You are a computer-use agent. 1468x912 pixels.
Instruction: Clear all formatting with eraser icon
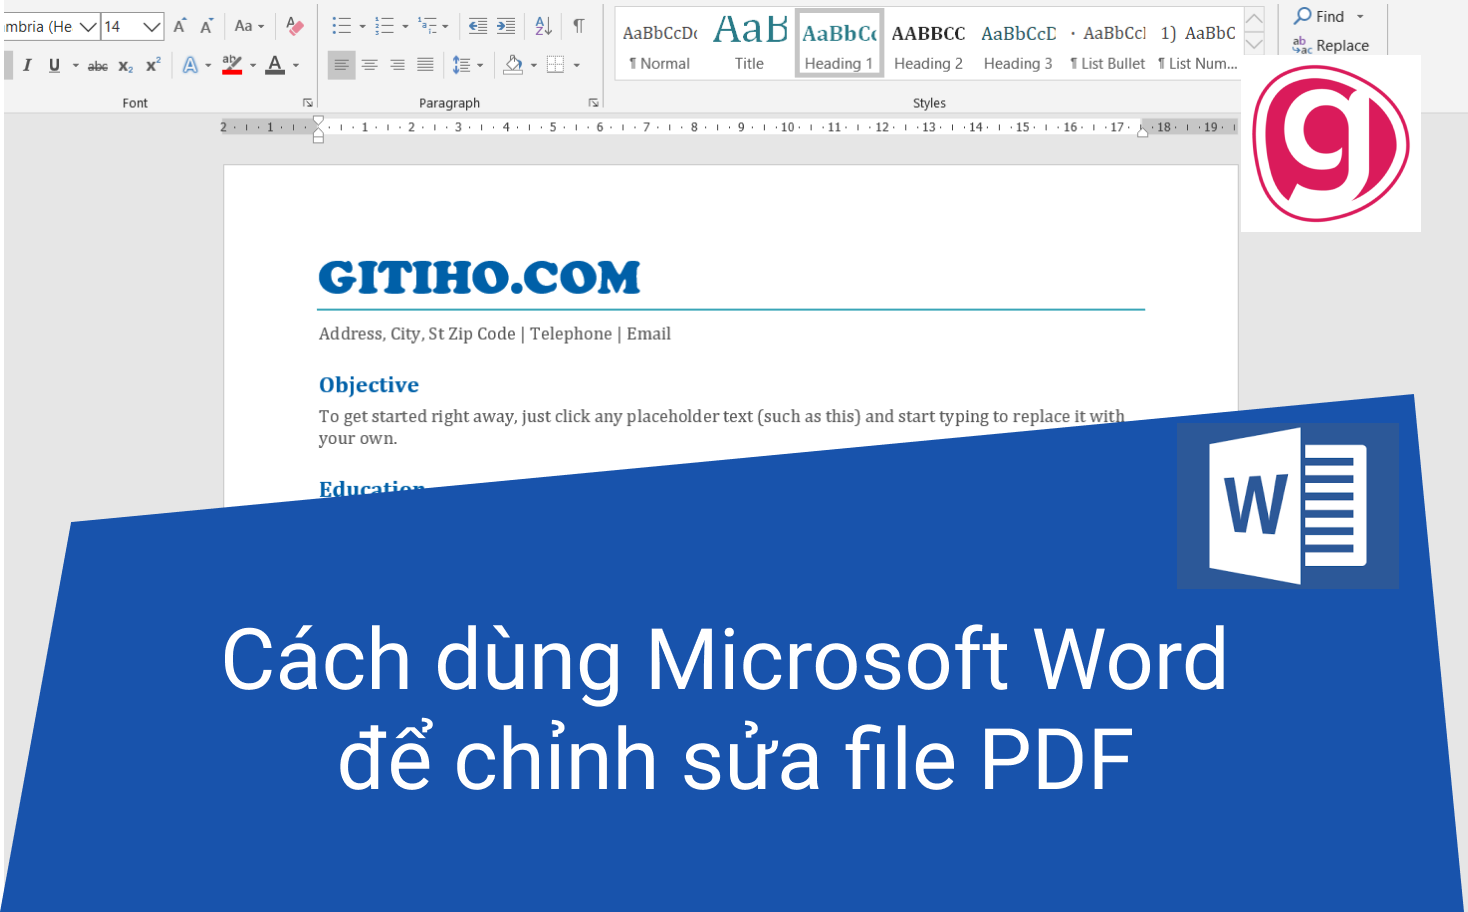click(295, 26)
